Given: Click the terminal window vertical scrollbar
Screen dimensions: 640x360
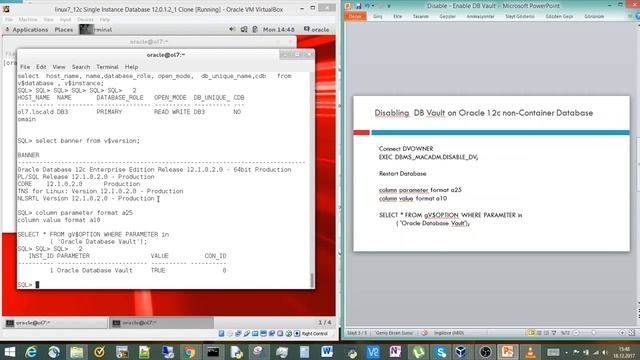Looking at the screenshot, I should [312, 180].
